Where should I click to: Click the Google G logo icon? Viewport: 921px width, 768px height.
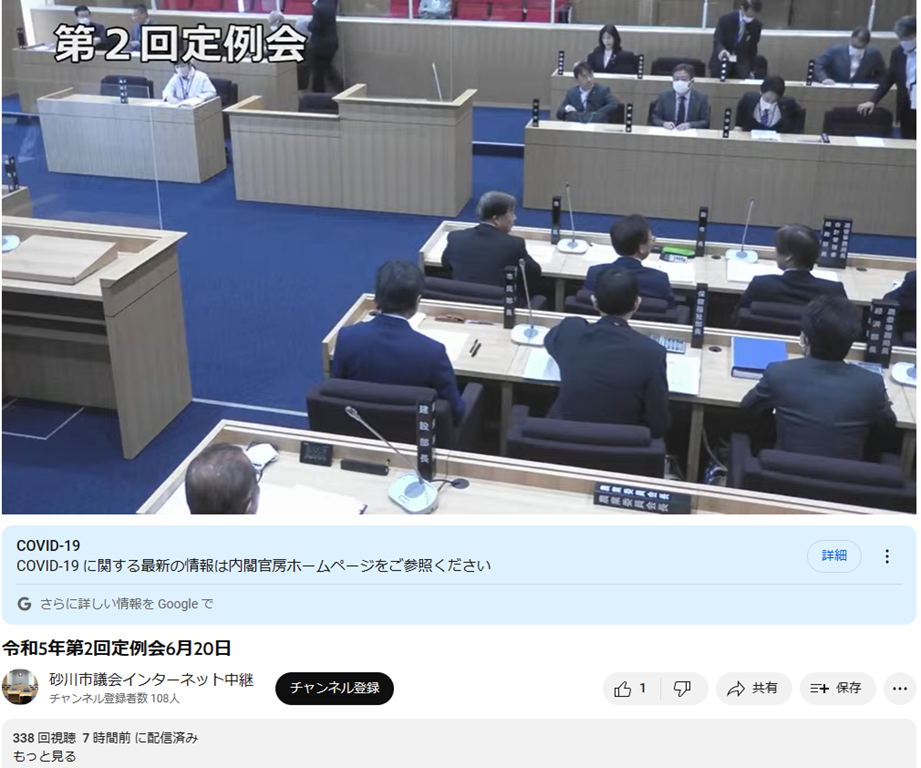point(24,604)
